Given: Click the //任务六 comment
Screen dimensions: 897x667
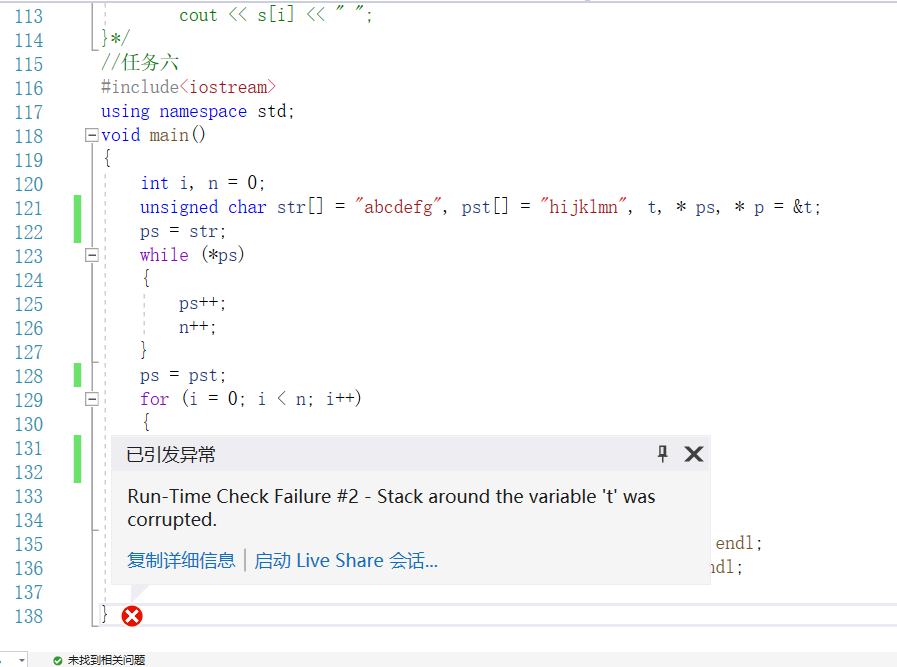Looking at the screenshot, I should pyautogui.click(x=140, y=62).
